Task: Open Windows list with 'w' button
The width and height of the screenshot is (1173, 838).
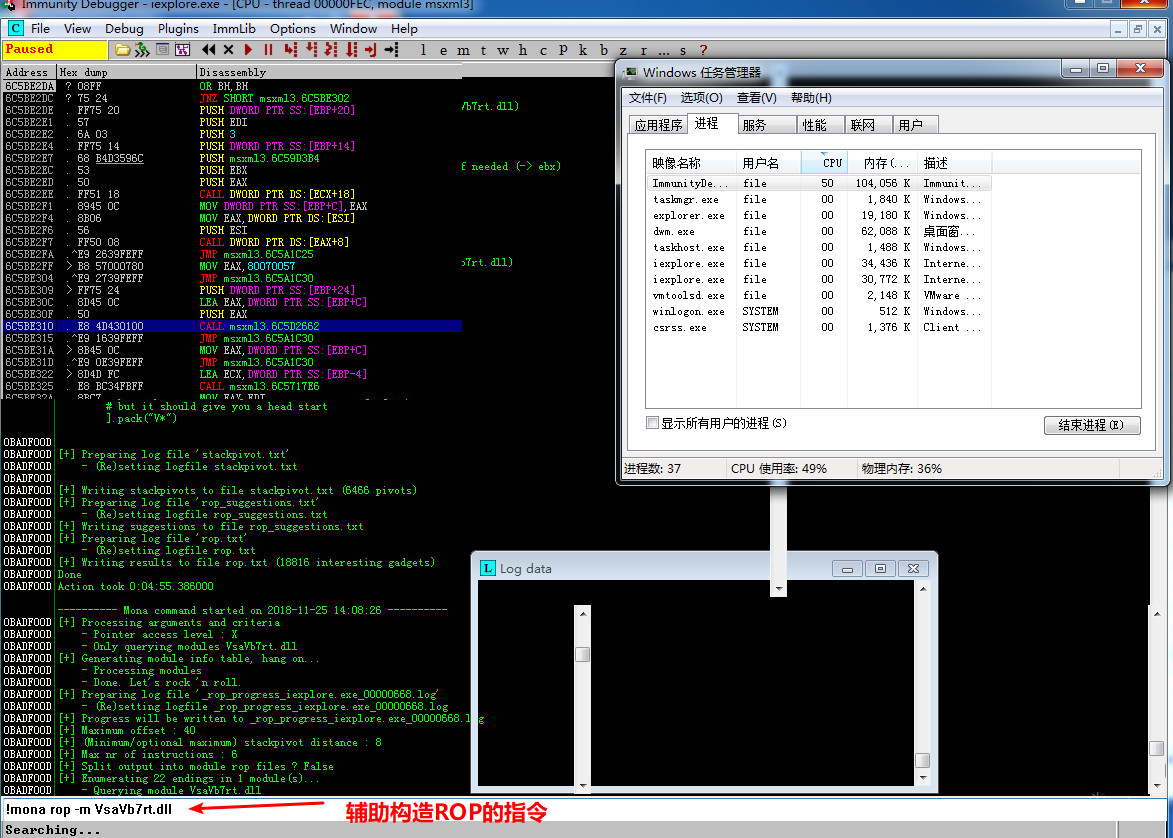Action: 503,50
